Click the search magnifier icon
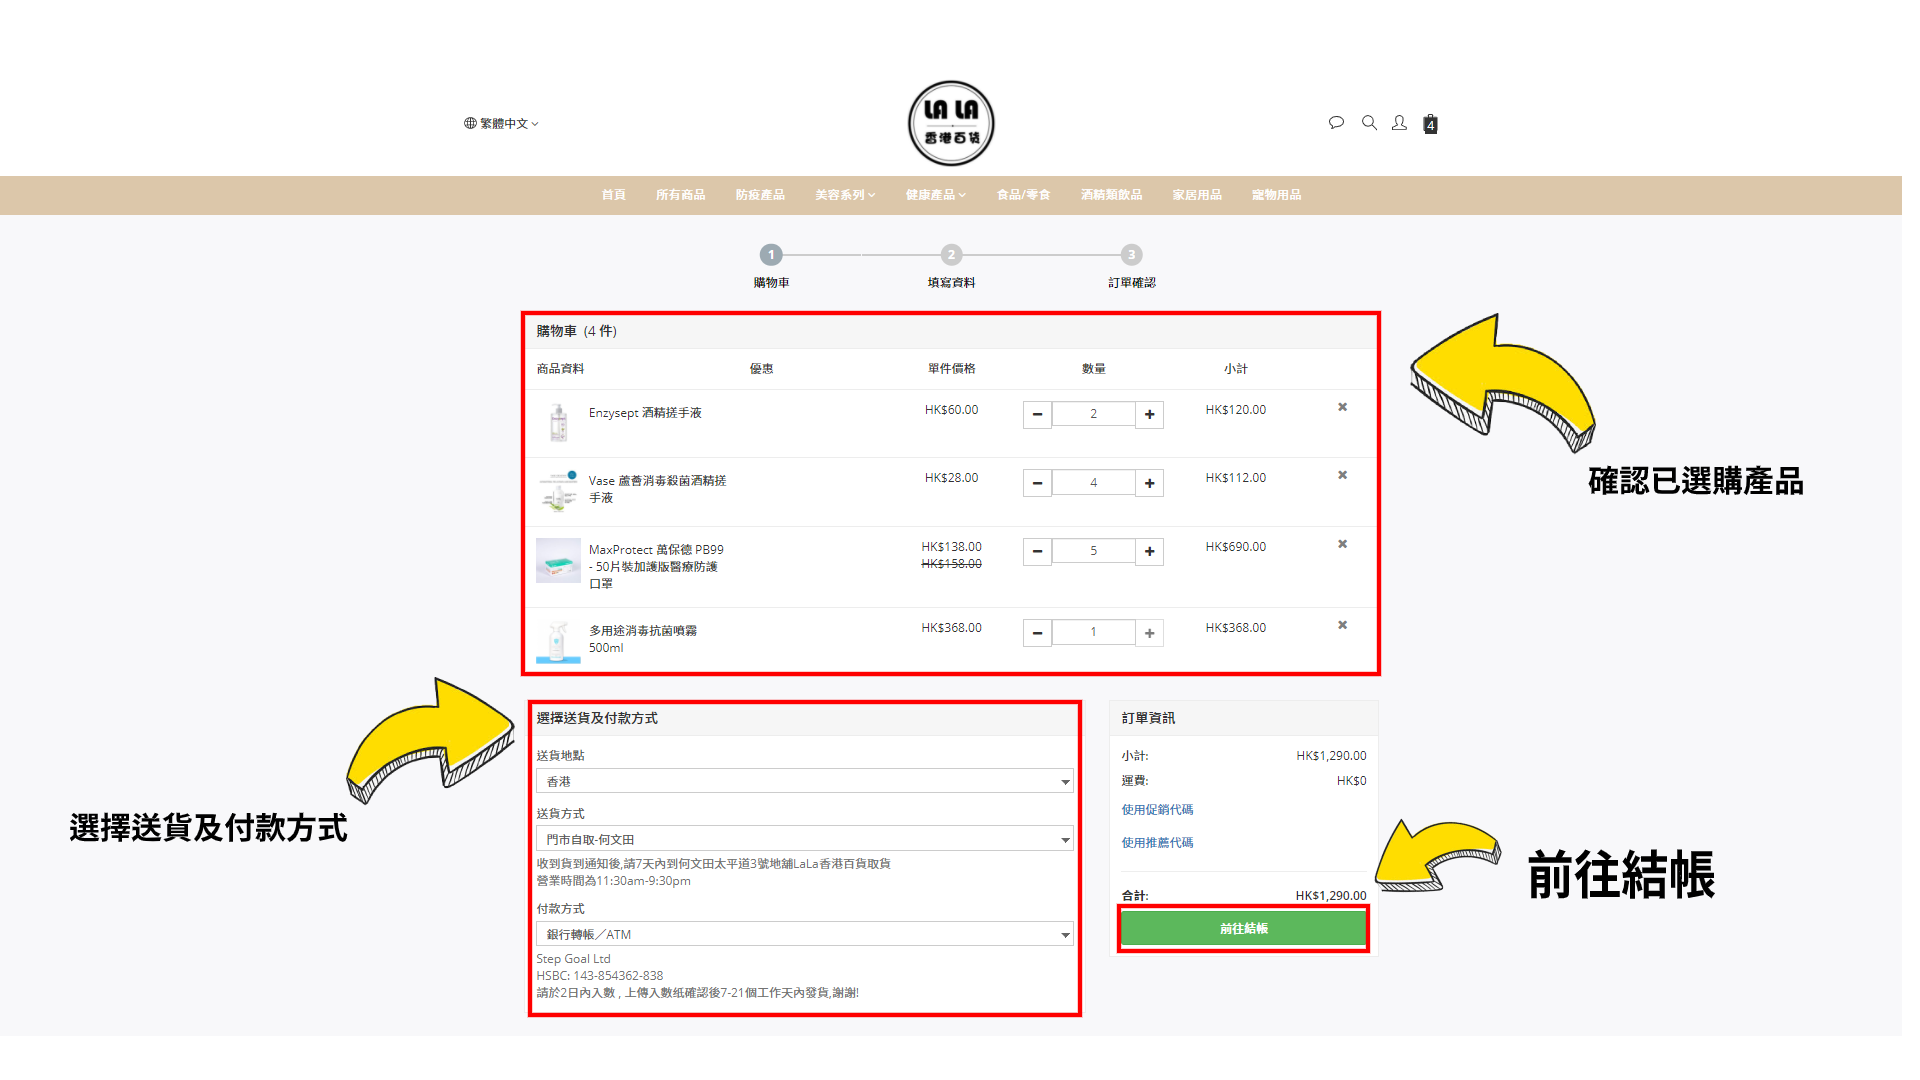This screenshot has width=1920, height=1080. (1369, 123)
